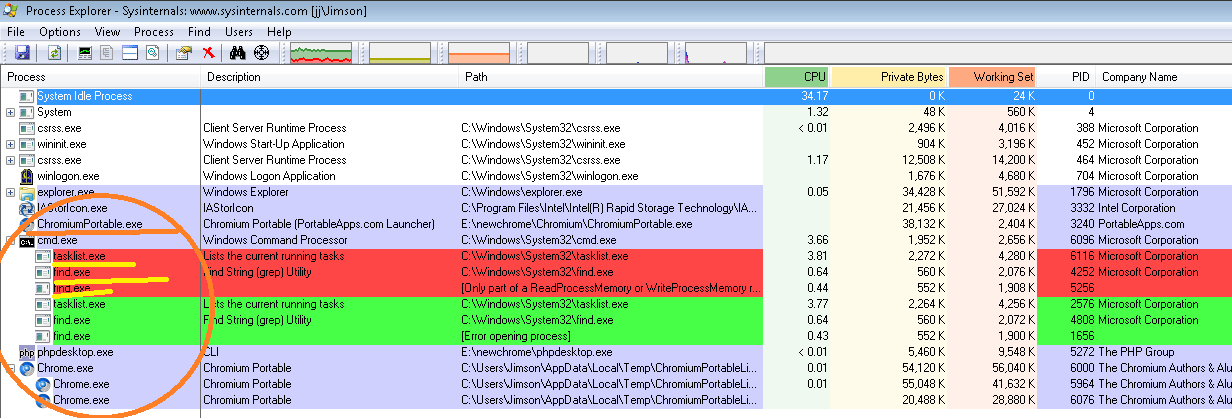
Task: Click the phpdesktop.exe php icon
Action: (27, 352)
